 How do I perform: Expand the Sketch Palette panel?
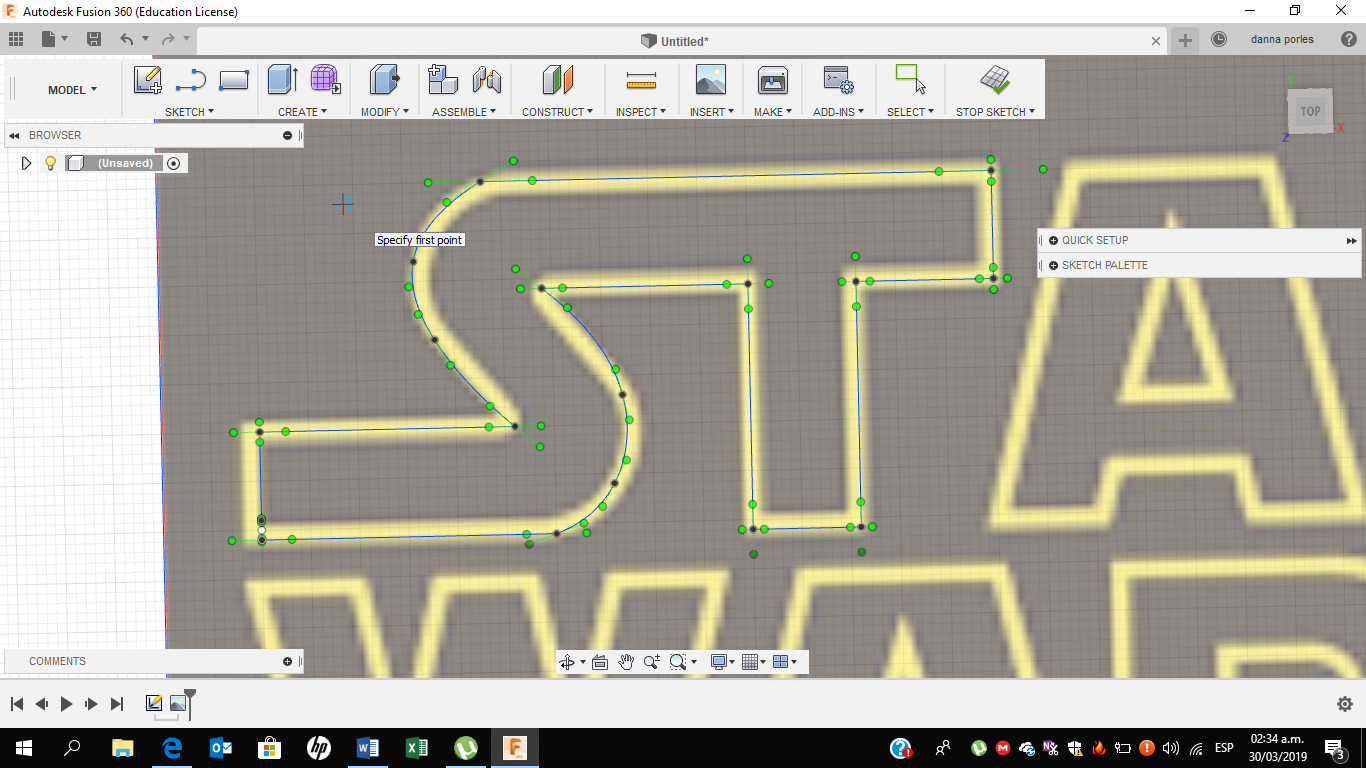[x=1053, y=265]
